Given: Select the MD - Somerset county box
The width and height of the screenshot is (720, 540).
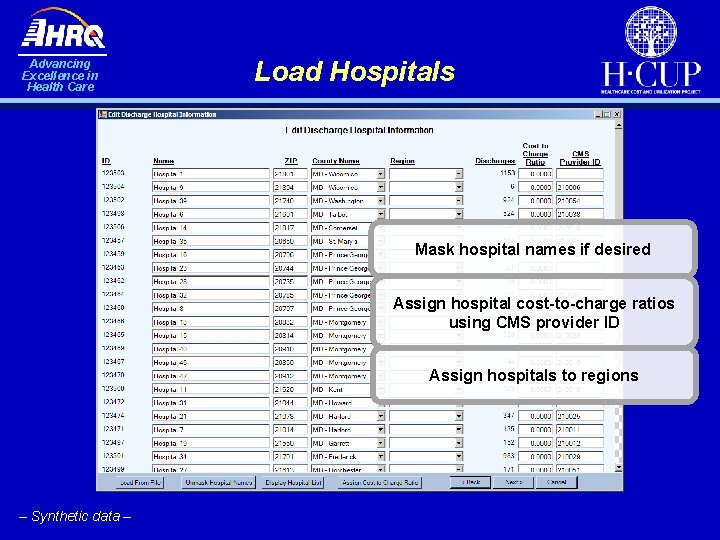Looking at the screenshot, I should click(340, 228).
